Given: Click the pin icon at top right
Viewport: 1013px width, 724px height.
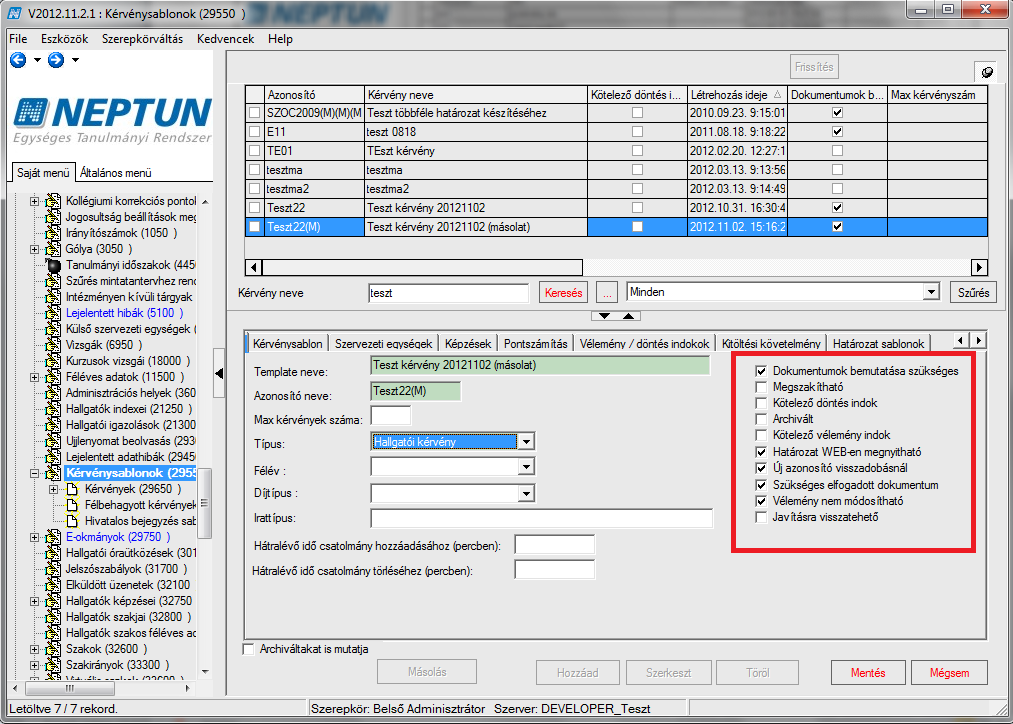Looking at the screenshot, I should click(x=987, y=72).
